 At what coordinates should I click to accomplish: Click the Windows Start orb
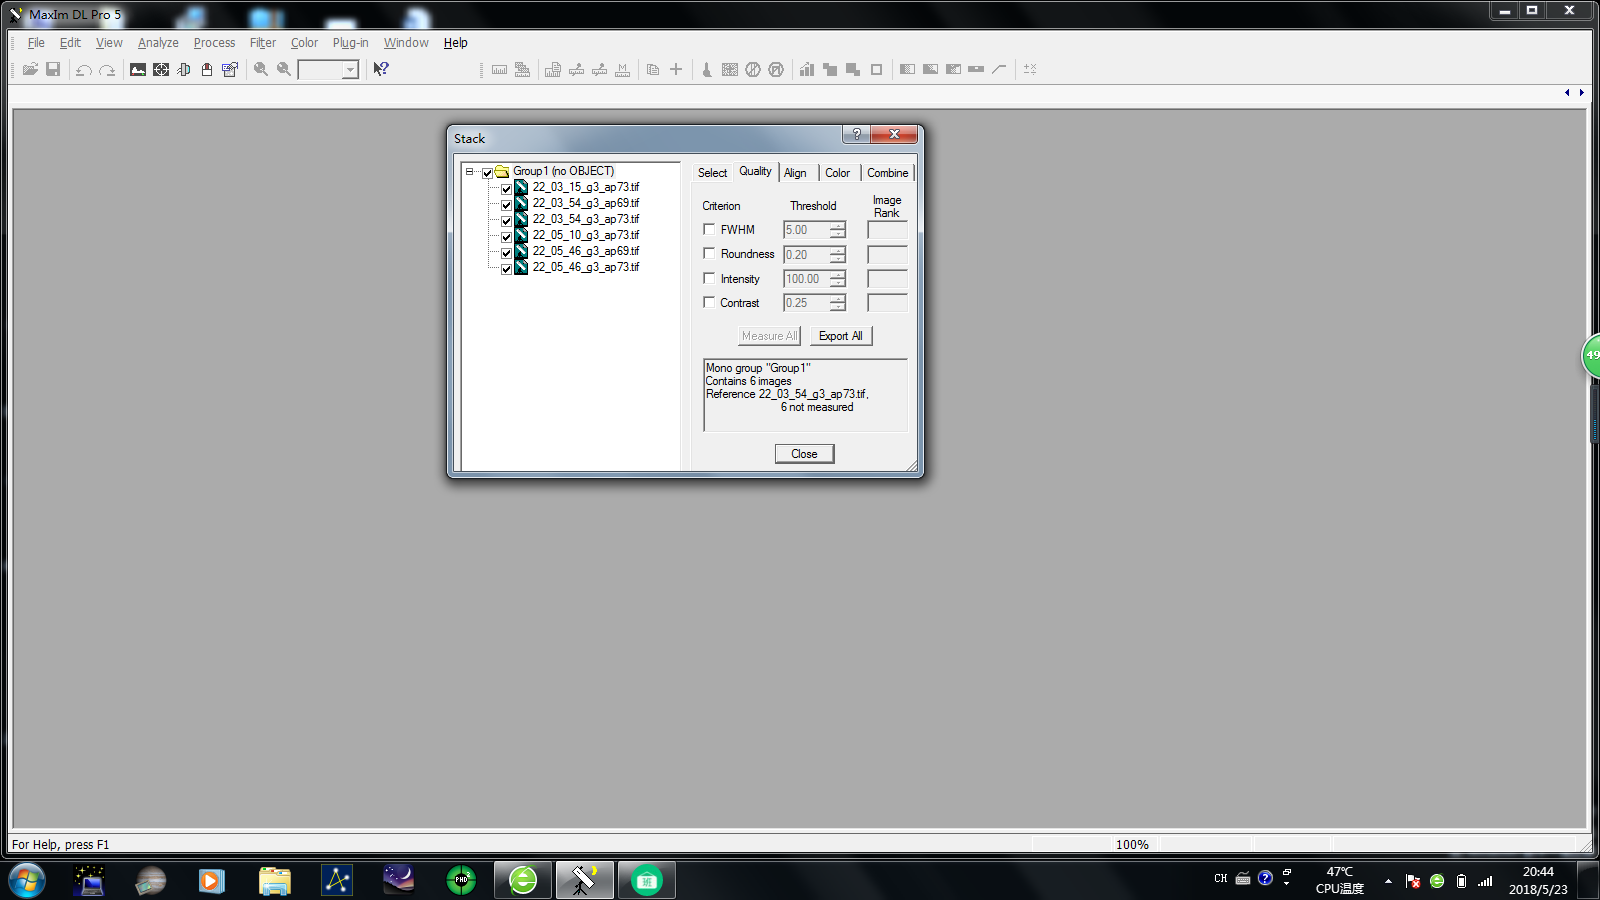click(x=27, y=881)
